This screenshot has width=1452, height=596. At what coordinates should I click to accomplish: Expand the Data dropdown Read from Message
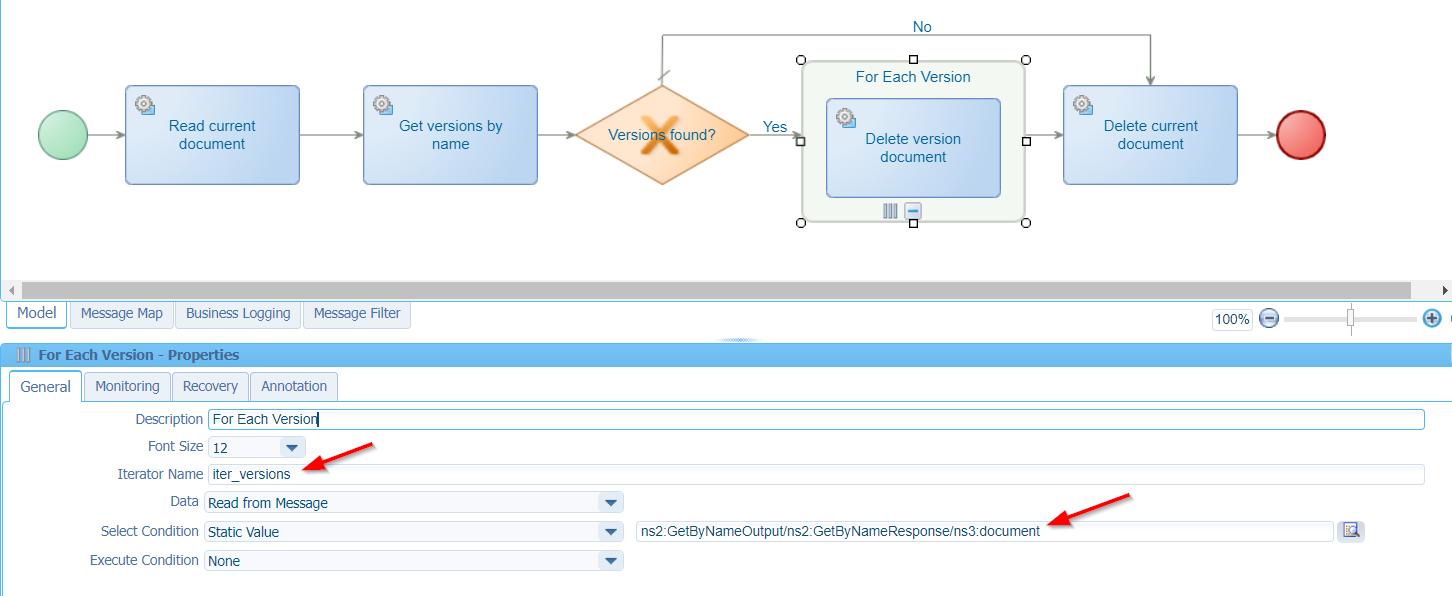[609, 503]
